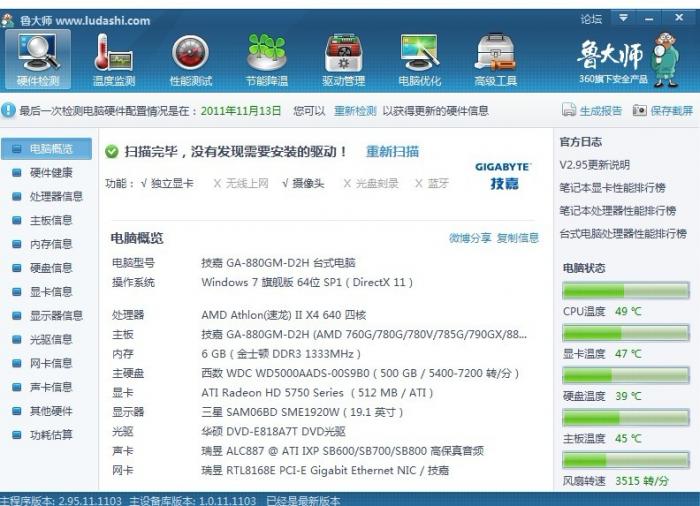Open the title bar dropdown menu arrow
The width and height of the screenshot is (700, 506).
click(623, 18)
